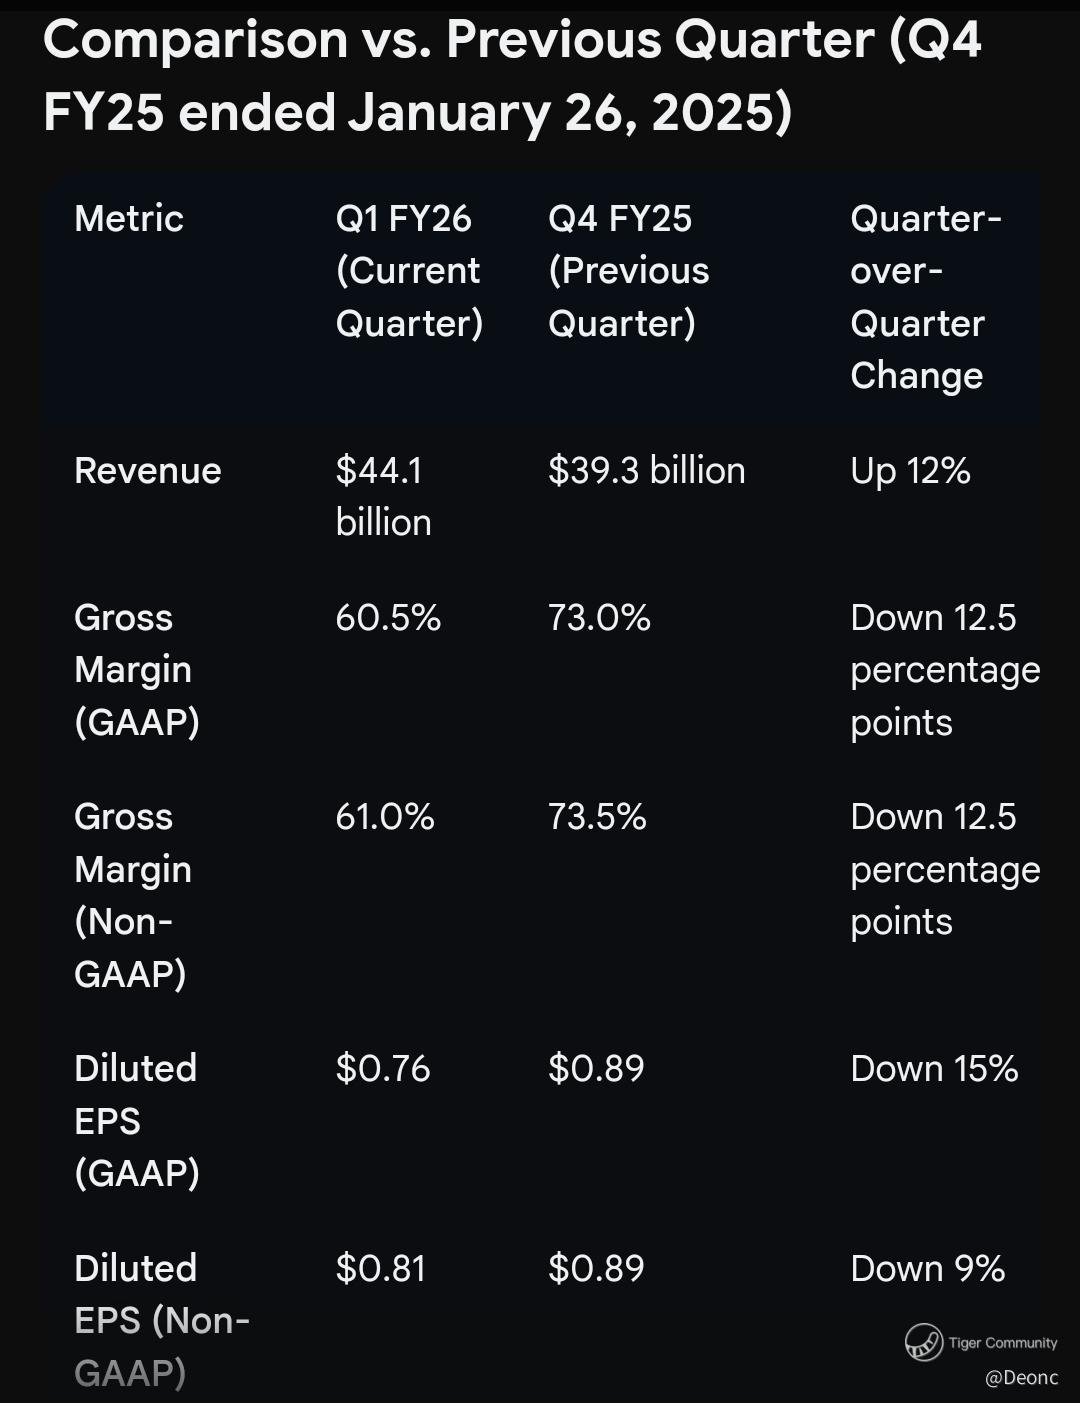Select the 73.0% gross margin value

tap(599, 618)
